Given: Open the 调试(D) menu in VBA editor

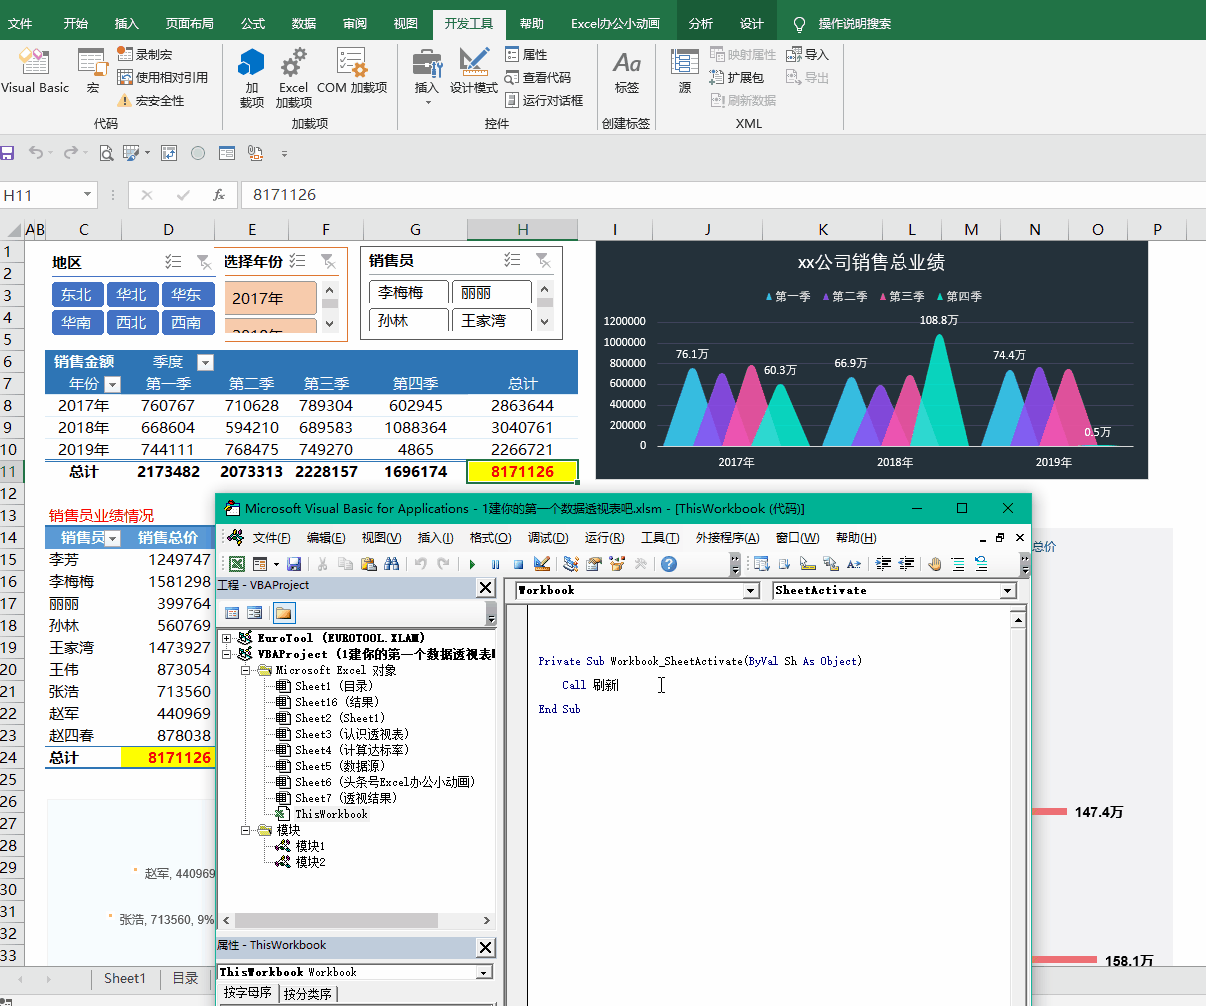Looking at the screenshot, I should click(x=547, y=538).
